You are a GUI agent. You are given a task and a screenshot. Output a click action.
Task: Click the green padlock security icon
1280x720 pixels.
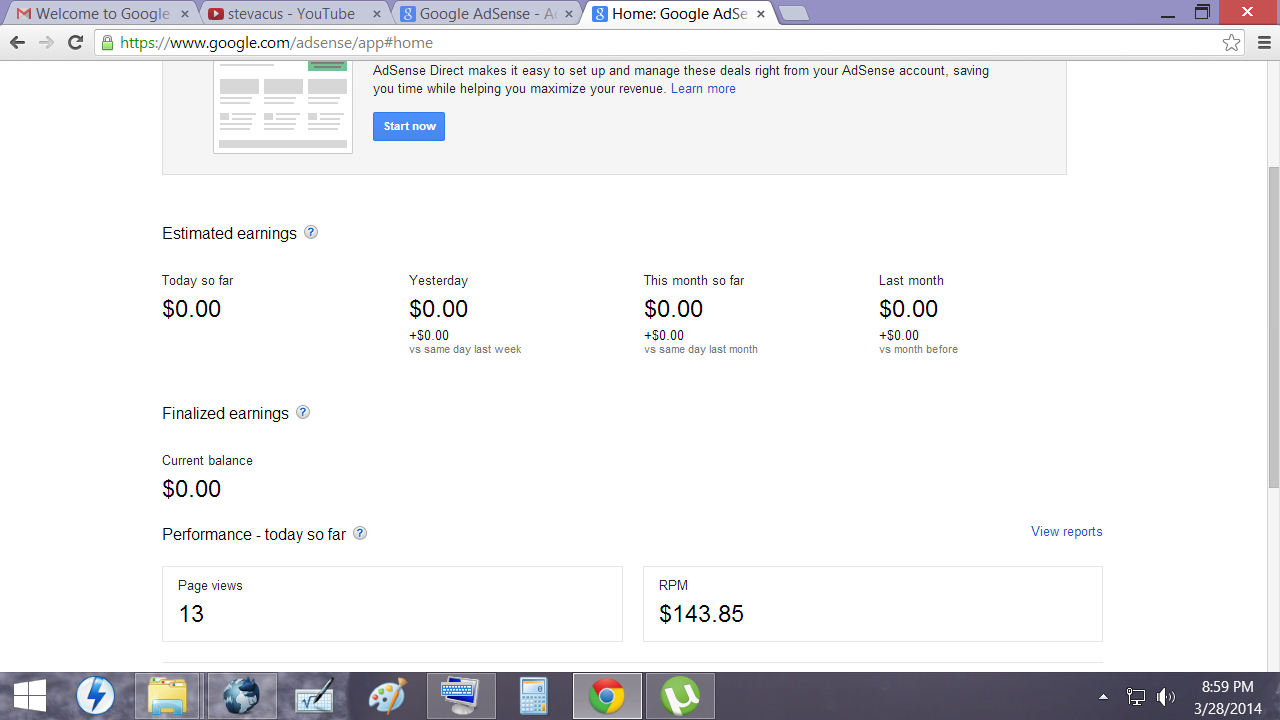tap(107, 43)
